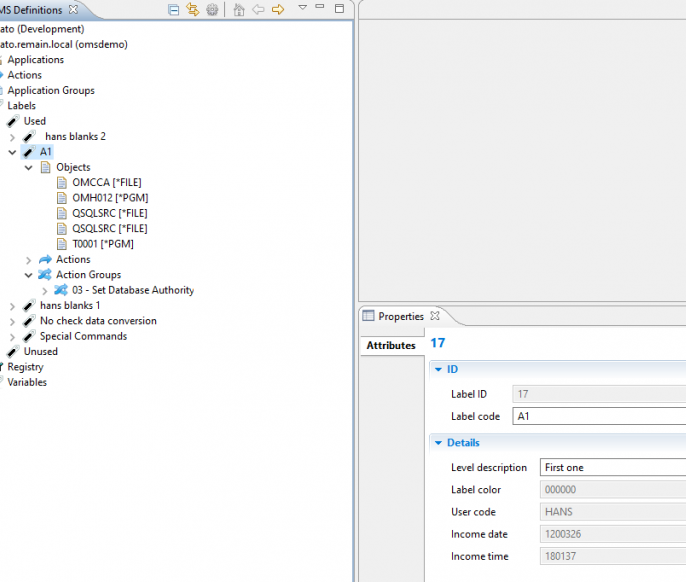The width and height of the screenshot is (686, 582).
Task: Close the Properties view tab
Action: click(x=435, y=316)
